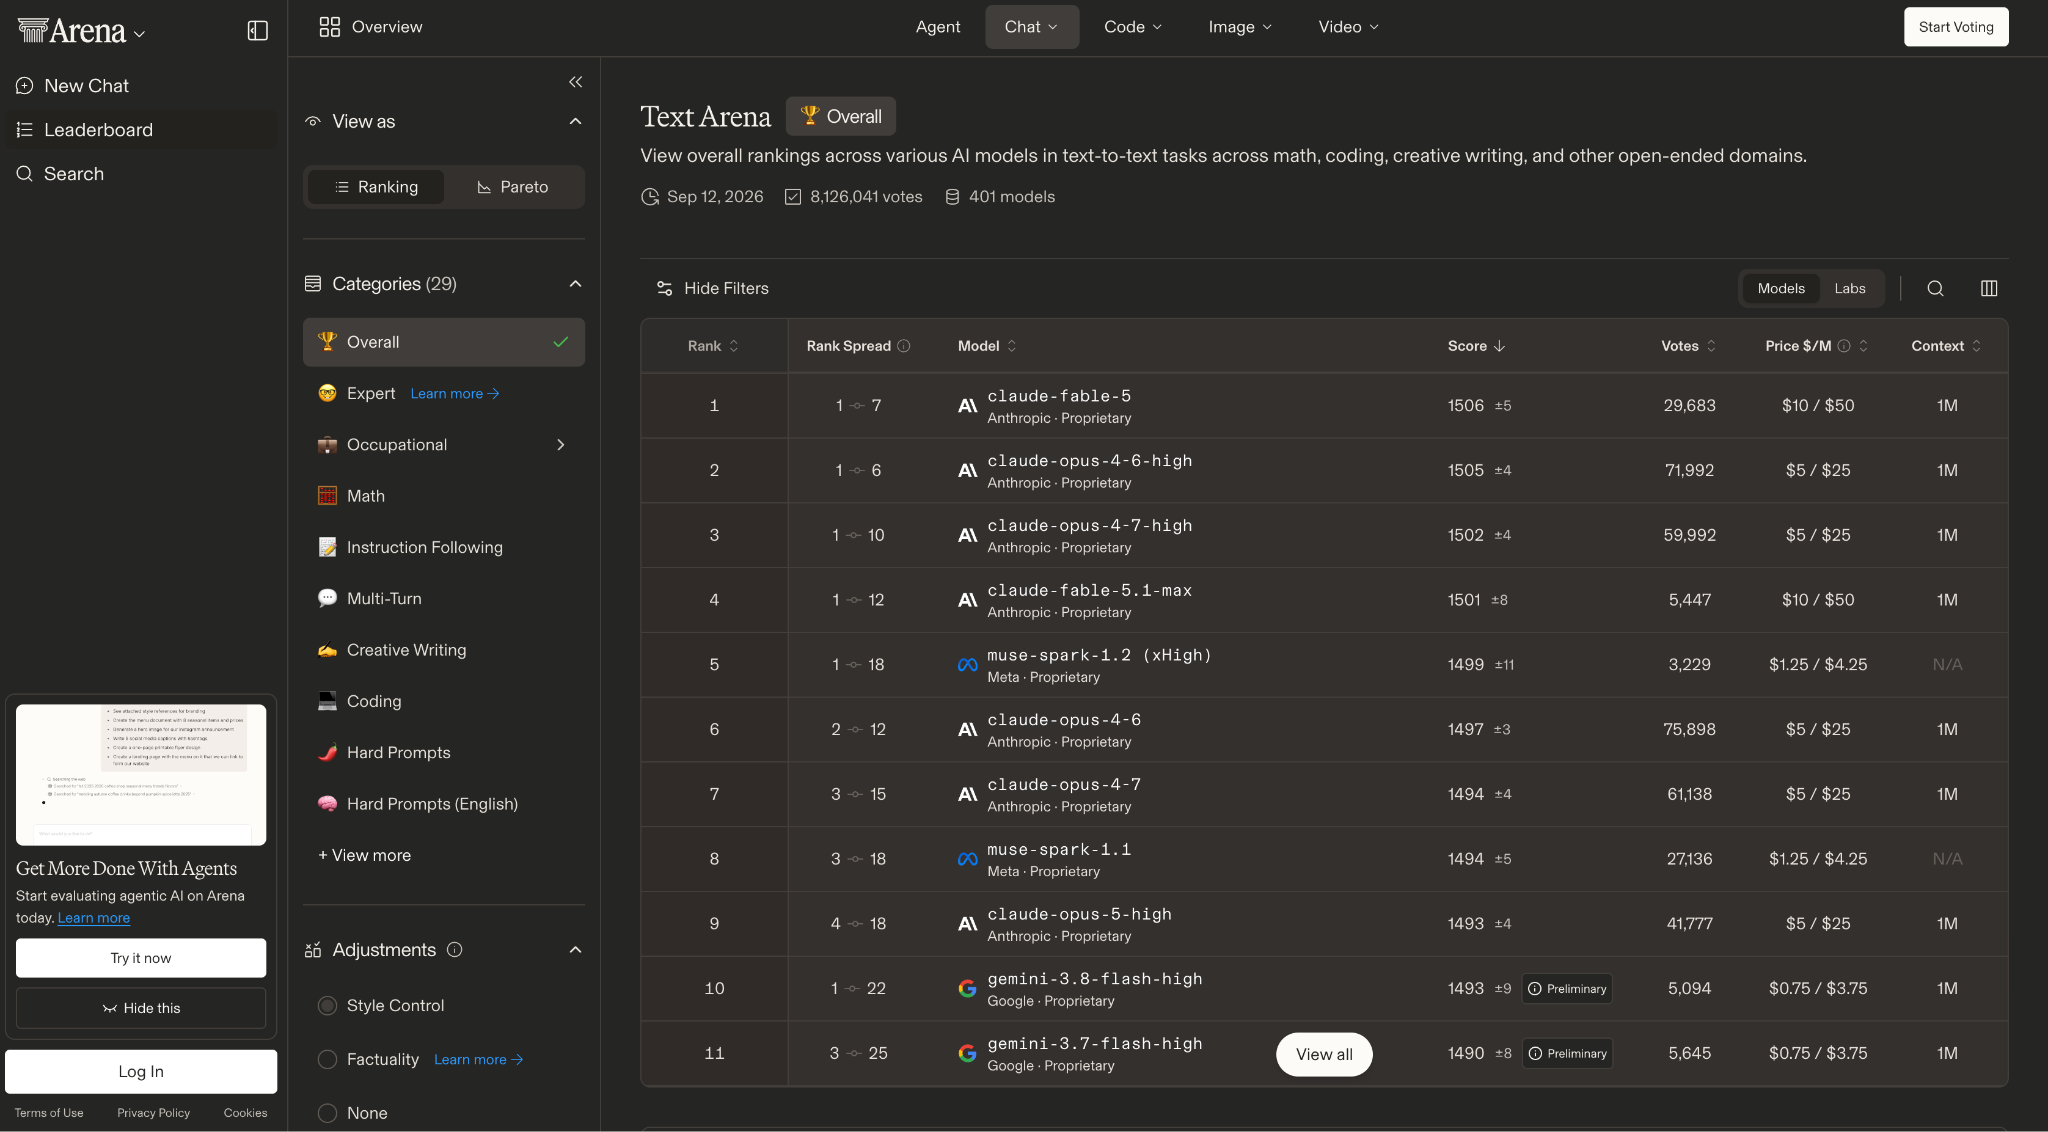Click the clock icon beside Sep 12, 2026
This screenshot has height=1132, width=2048.
650,197
